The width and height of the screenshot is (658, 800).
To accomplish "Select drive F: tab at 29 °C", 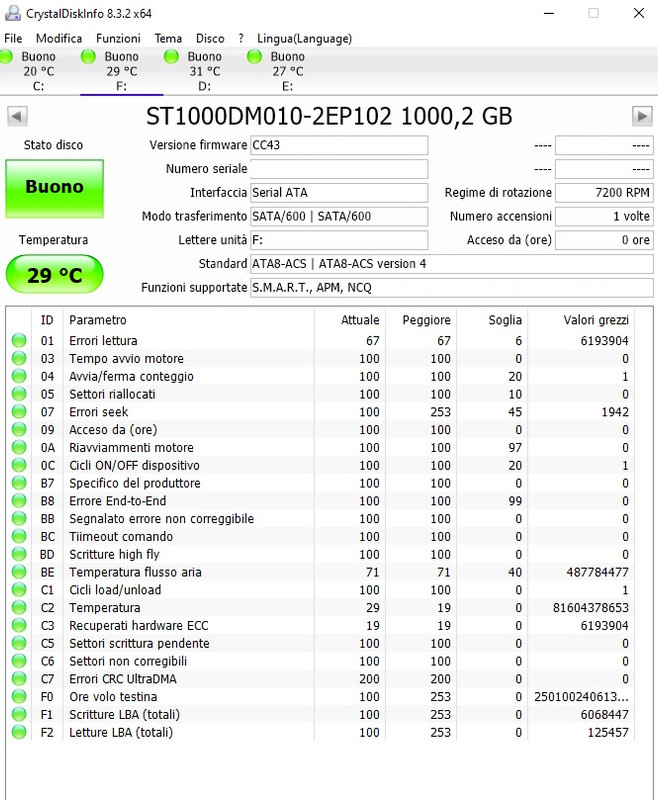I will click(121, 71).
